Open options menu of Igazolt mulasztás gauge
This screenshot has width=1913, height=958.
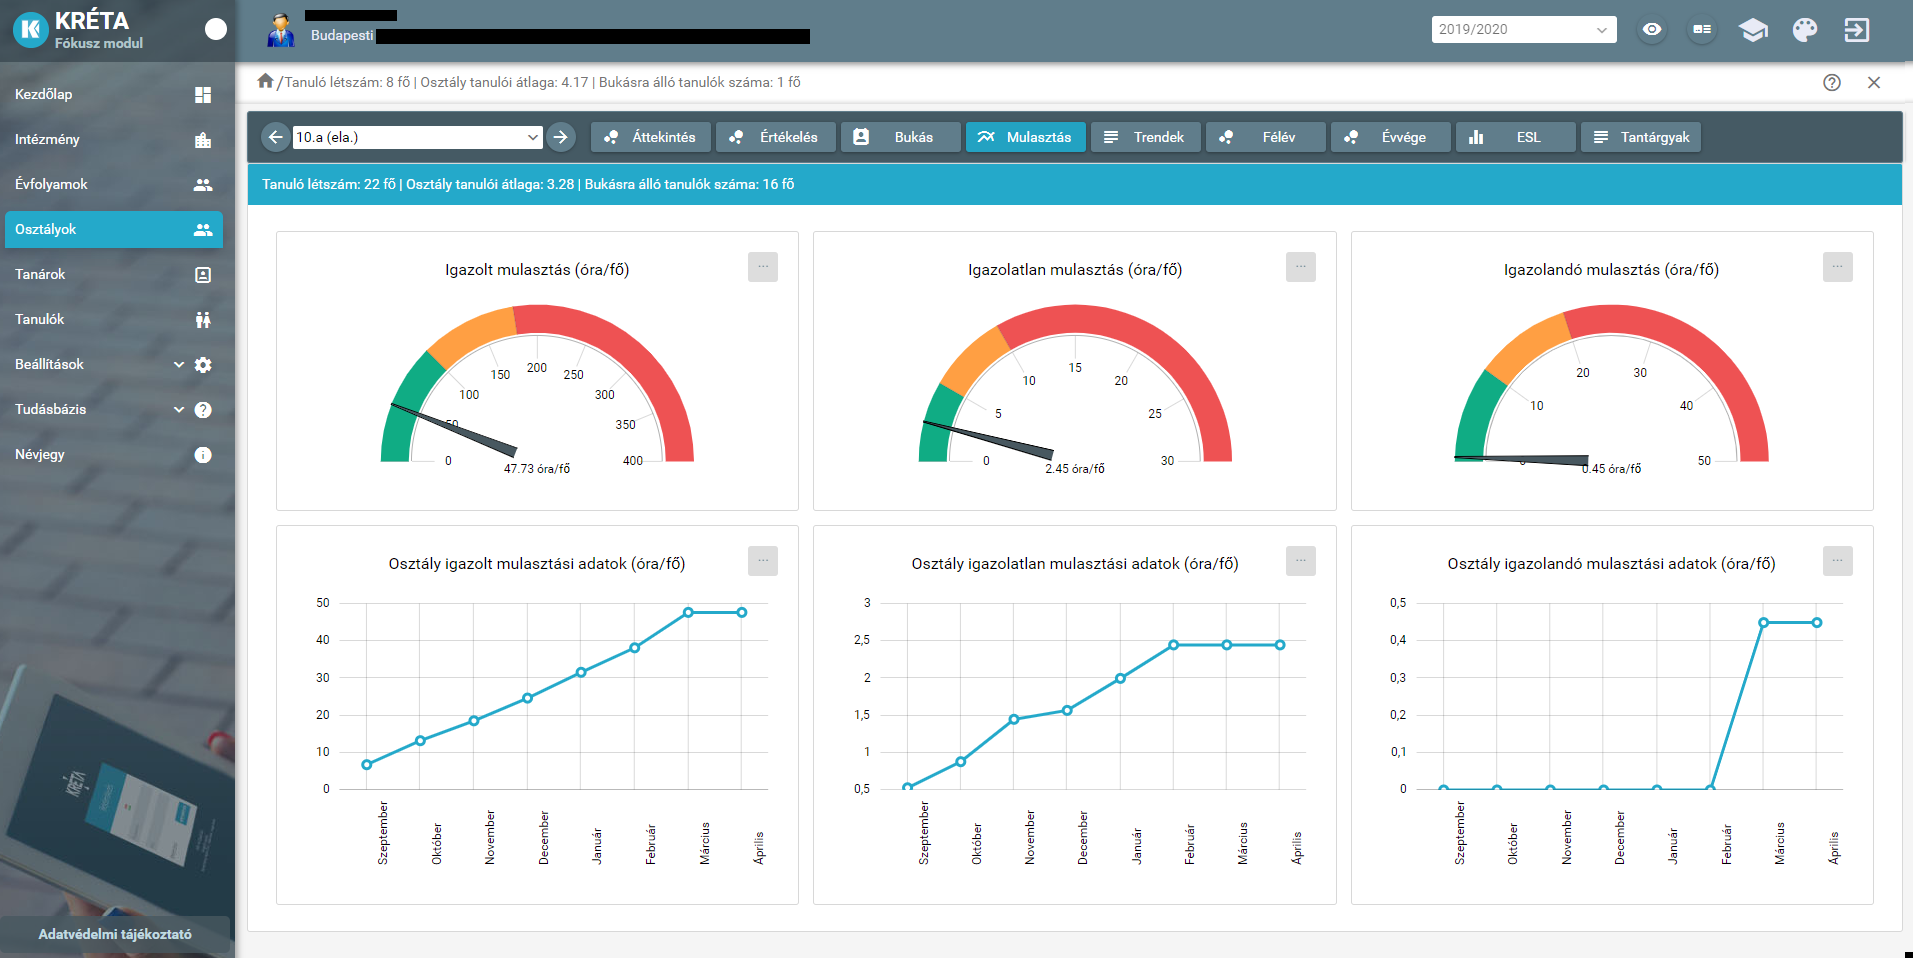point(763,267)
